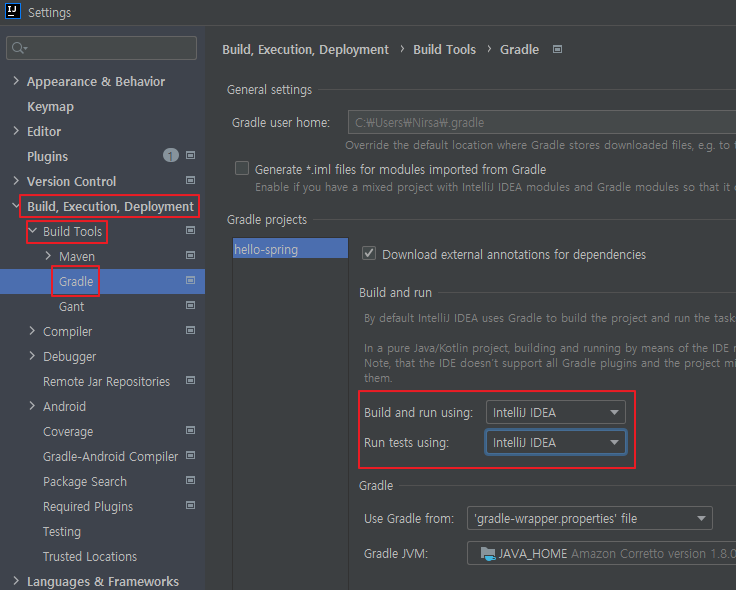
Task: Select Gant under Build Tools
Action: (x=71, y=306)
